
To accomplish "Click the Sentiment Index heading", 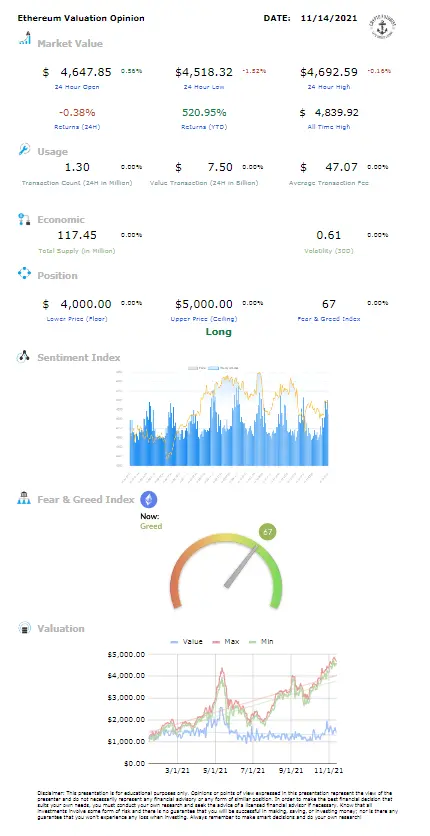I will 79,358.
